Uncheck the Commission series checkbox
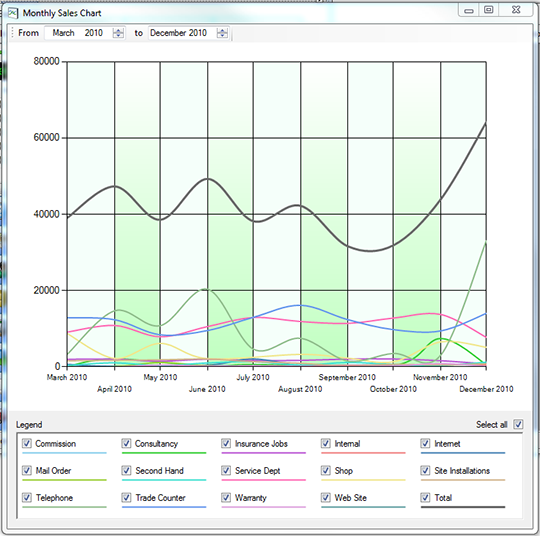This screenshot has height=536, width=540. (27, 443)
